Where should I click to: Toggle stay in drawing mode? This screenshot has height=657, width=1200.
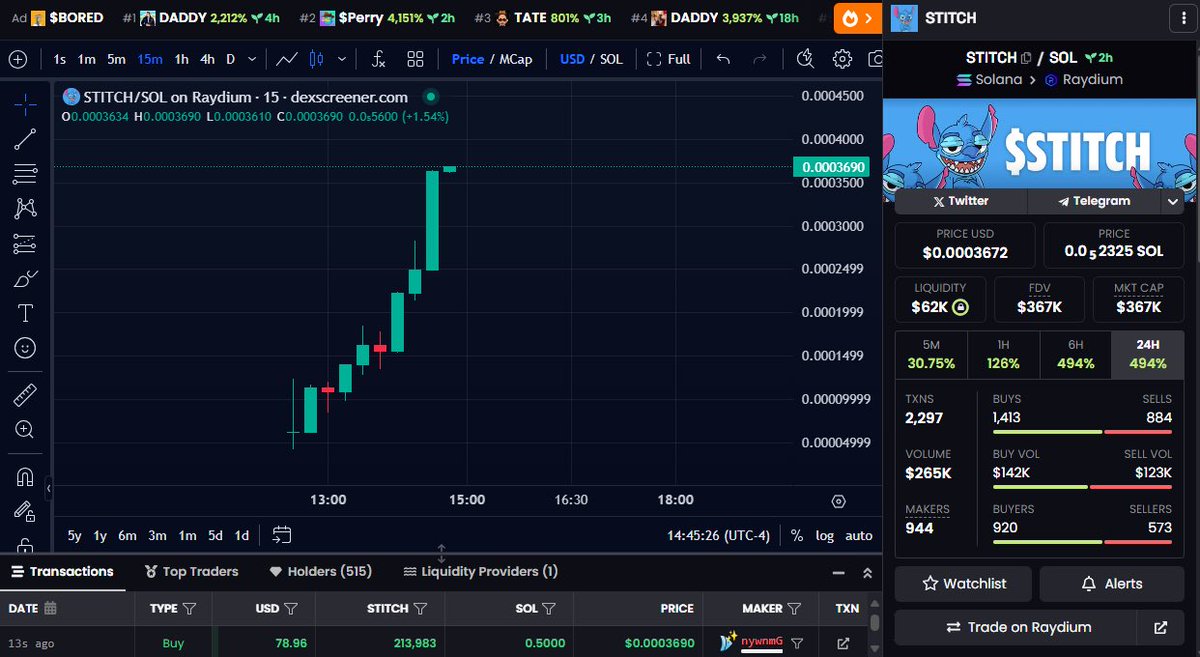(25, 512)
